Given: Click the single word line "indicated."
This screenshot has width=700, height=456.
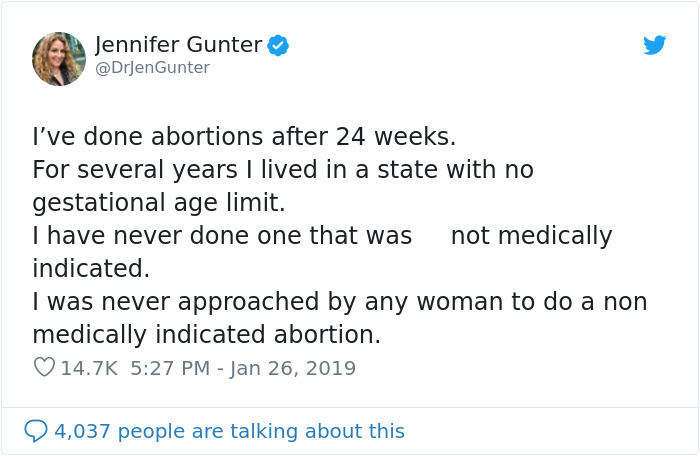Looking at the screenshot, I should pos(91,269).
